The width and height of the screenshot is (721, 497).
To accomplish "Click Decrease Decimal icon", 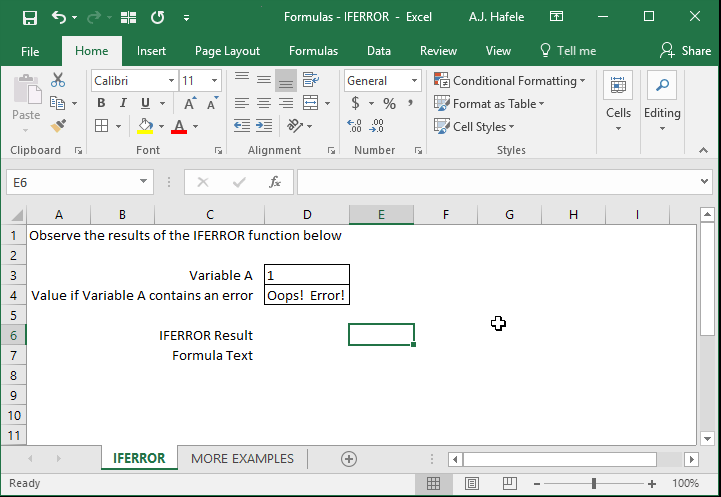I will coord(377,126).
